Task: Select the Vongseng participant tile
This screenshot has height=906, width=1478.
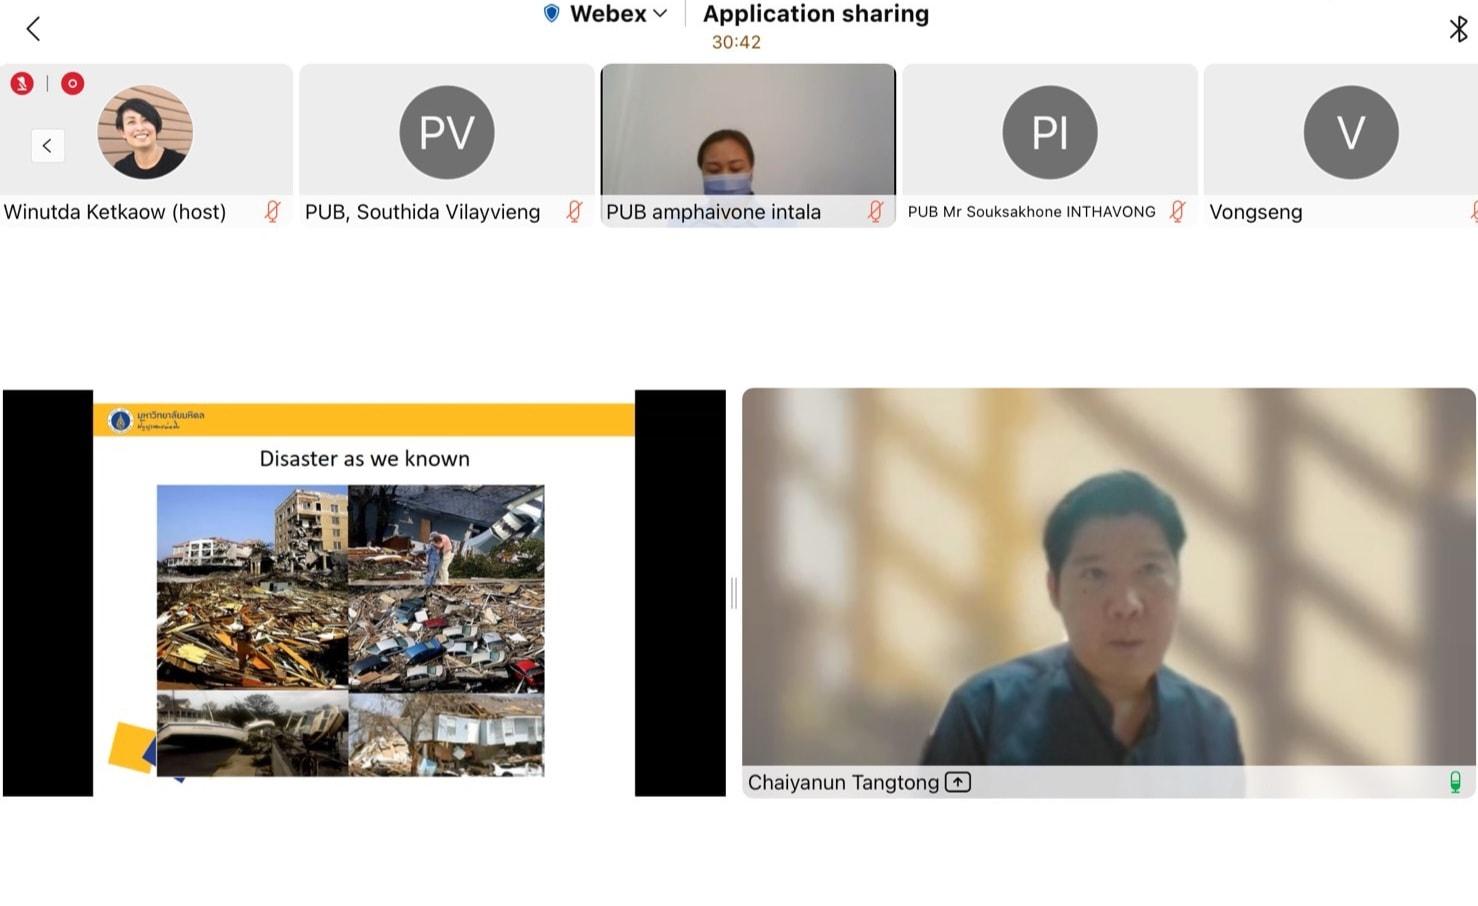Action: click(1341, 145)
